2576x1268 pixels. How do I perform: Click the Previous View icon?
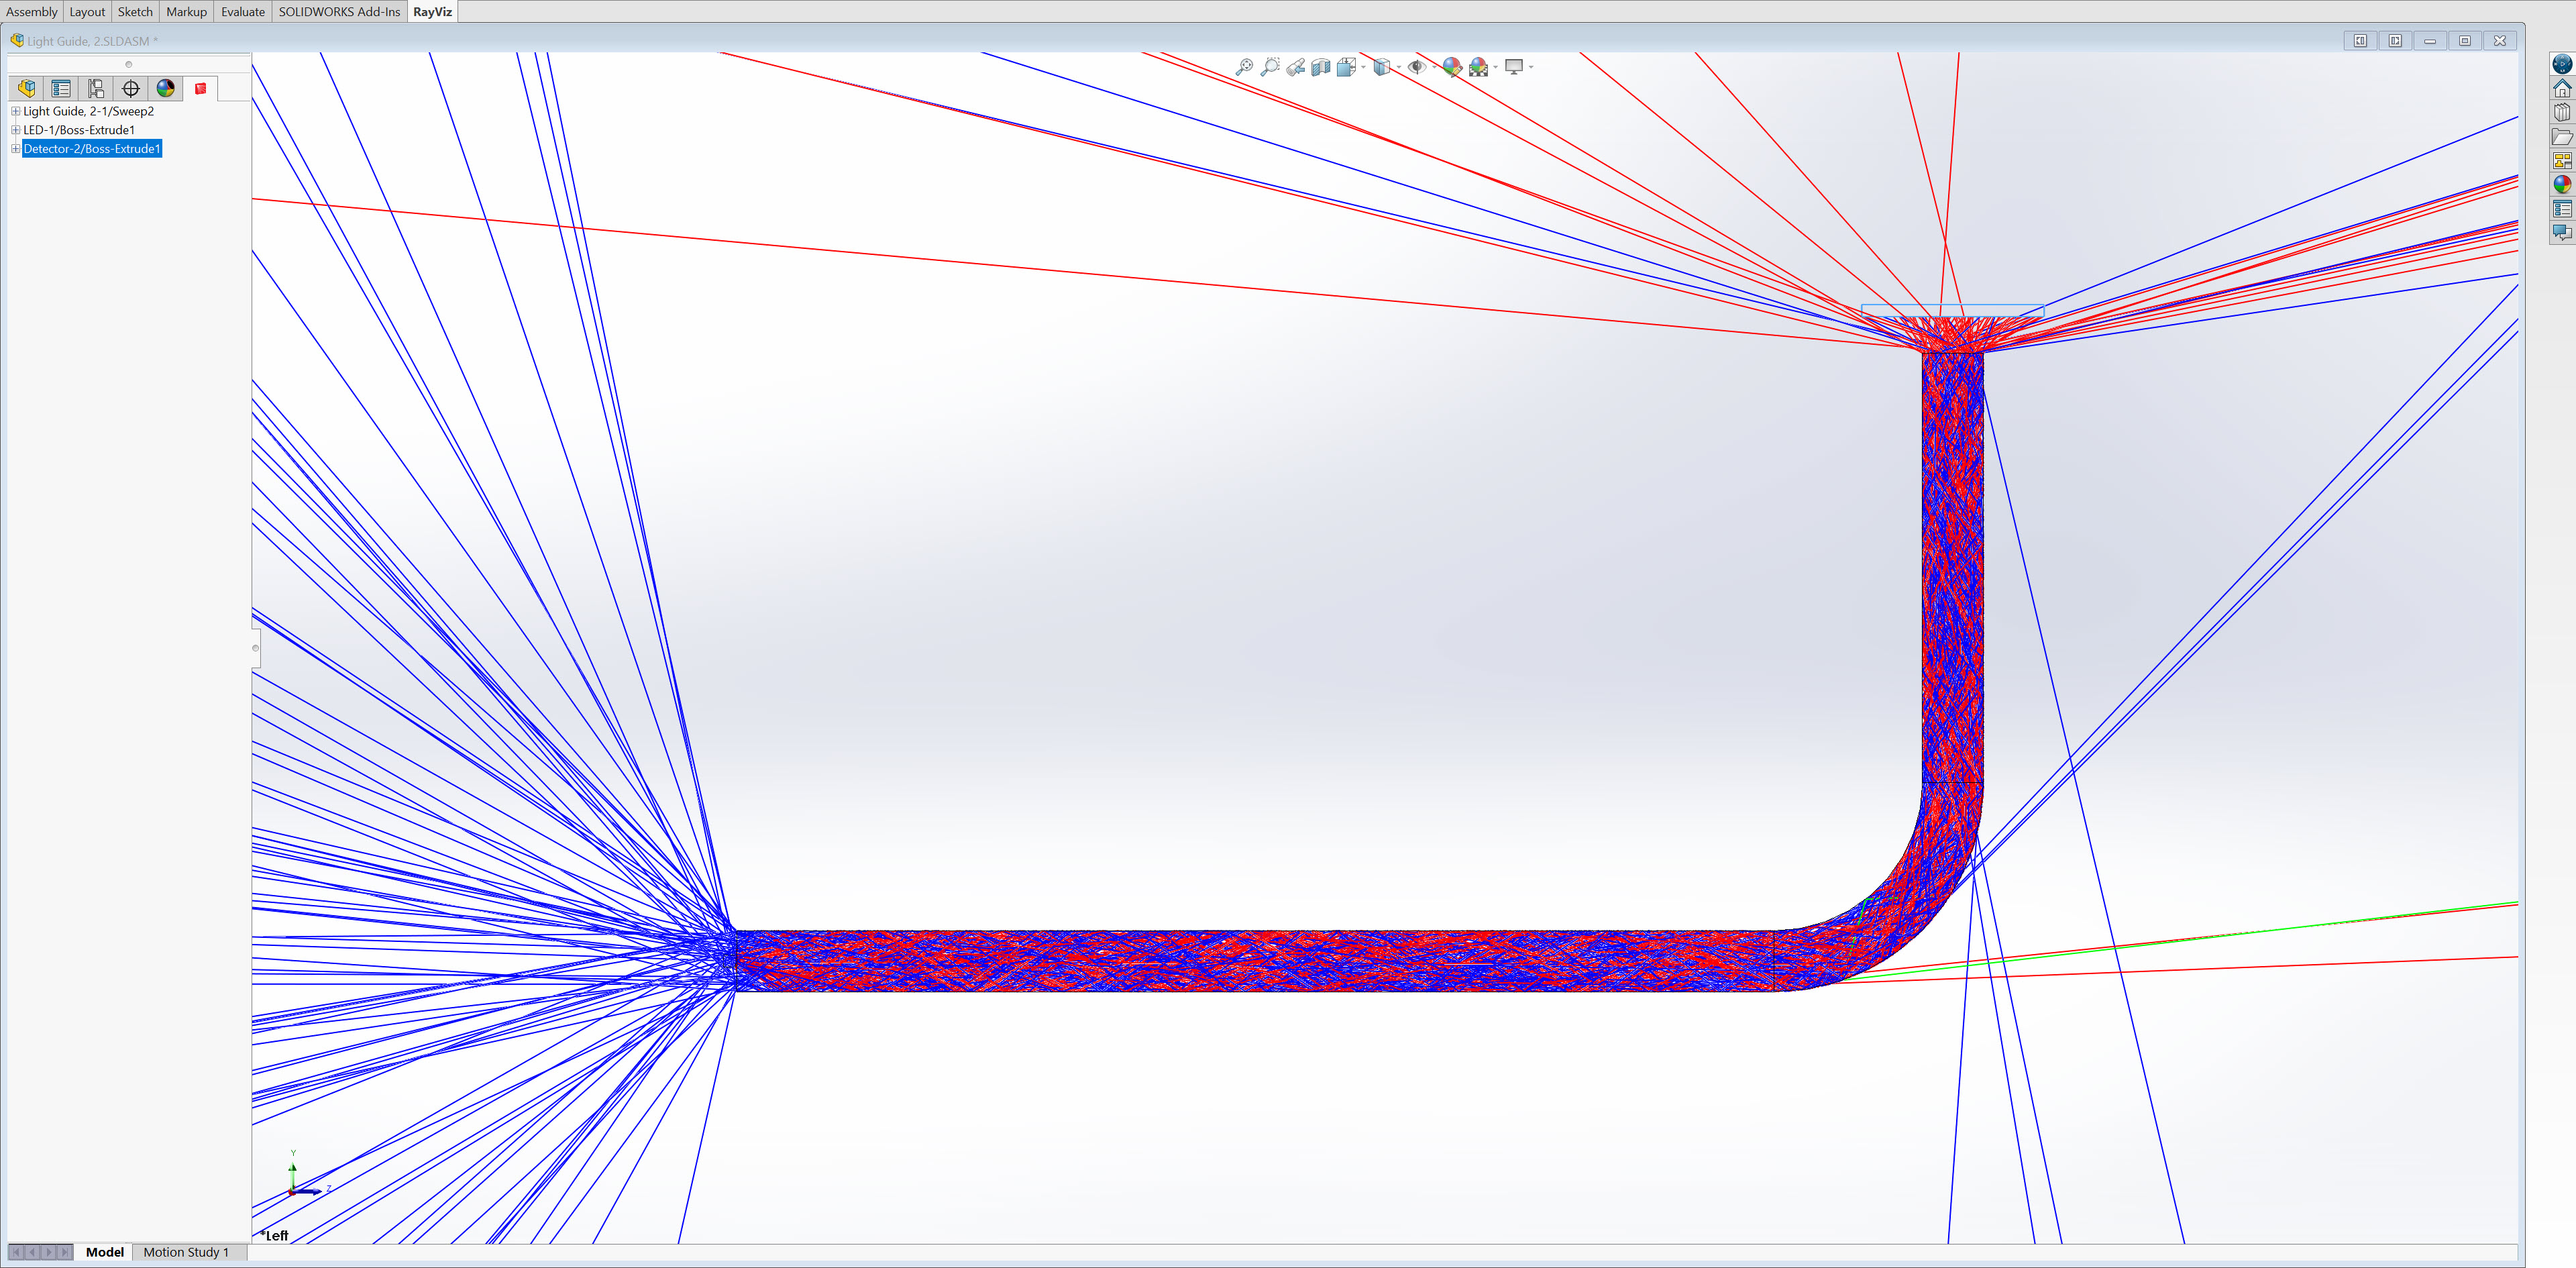[1295, 67]
